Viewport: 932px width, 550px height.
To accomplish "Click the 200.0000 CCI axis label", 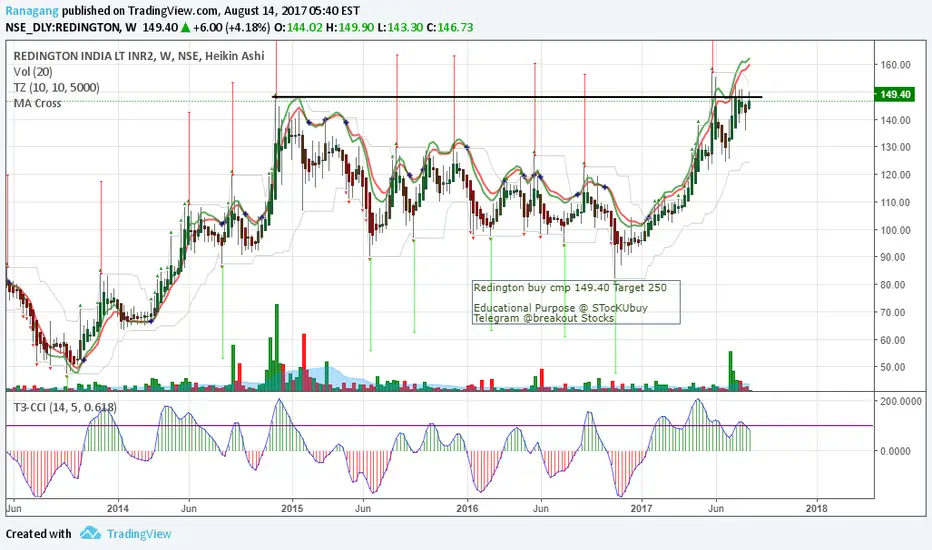I will (x=900, y=401).
